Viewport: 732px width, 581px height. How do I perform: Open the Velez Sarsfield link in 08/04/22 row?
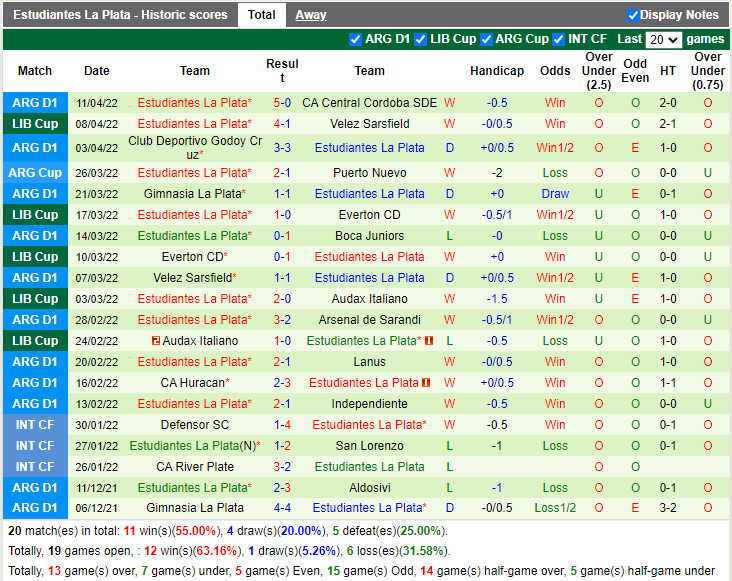[369, 124]
